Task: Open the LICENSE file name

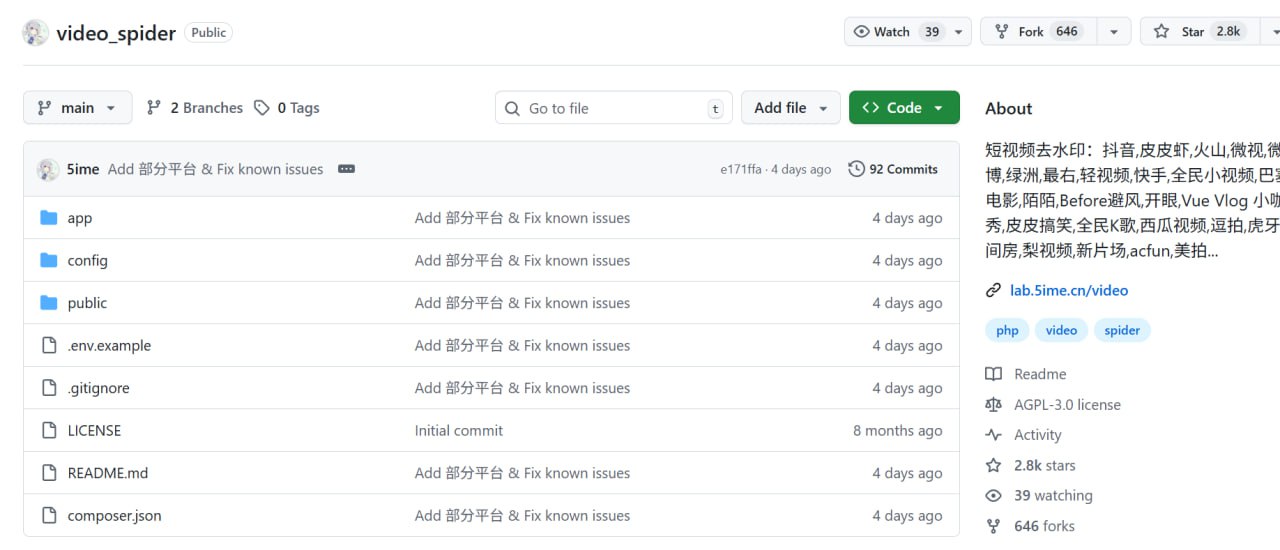Action: (x=94, y=430)
